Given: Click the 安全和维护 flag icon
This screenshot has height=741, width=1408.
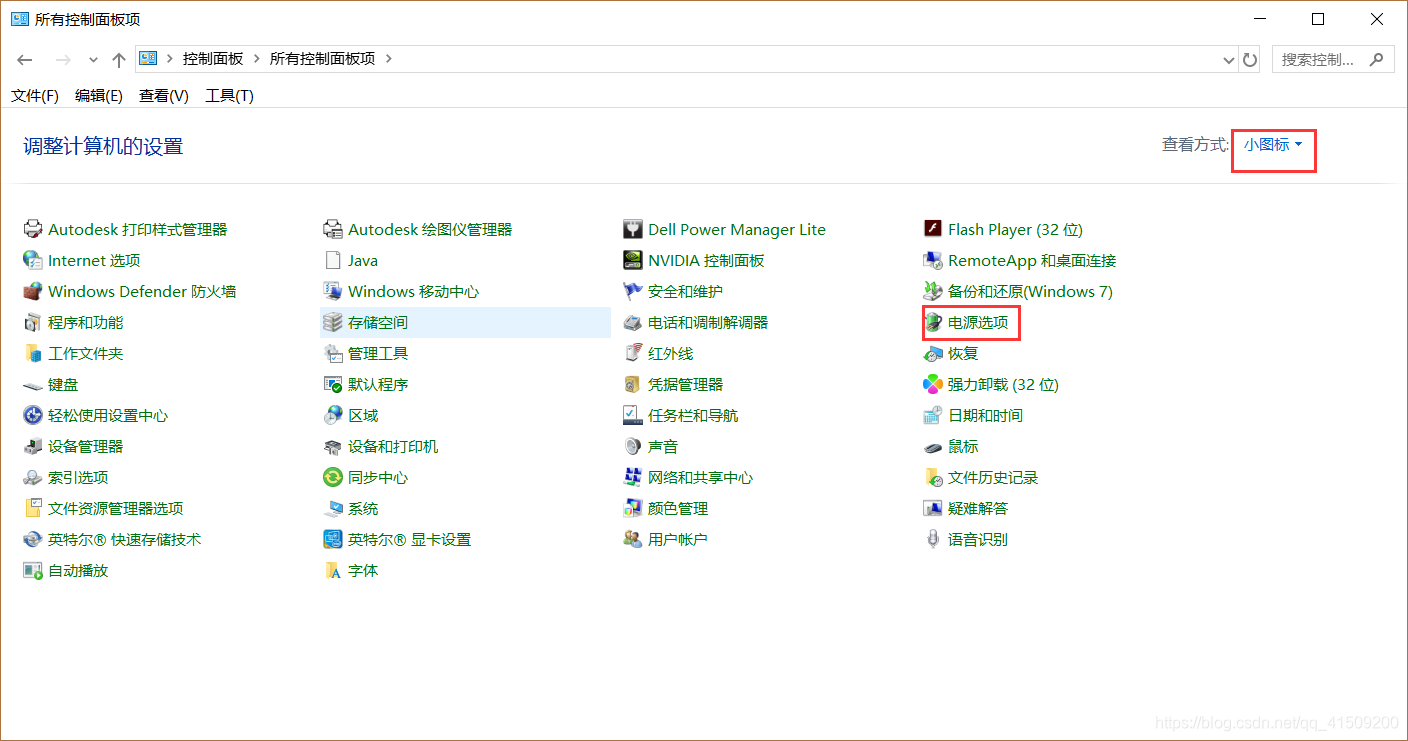Looking at the screenshot, I should 632,291.
